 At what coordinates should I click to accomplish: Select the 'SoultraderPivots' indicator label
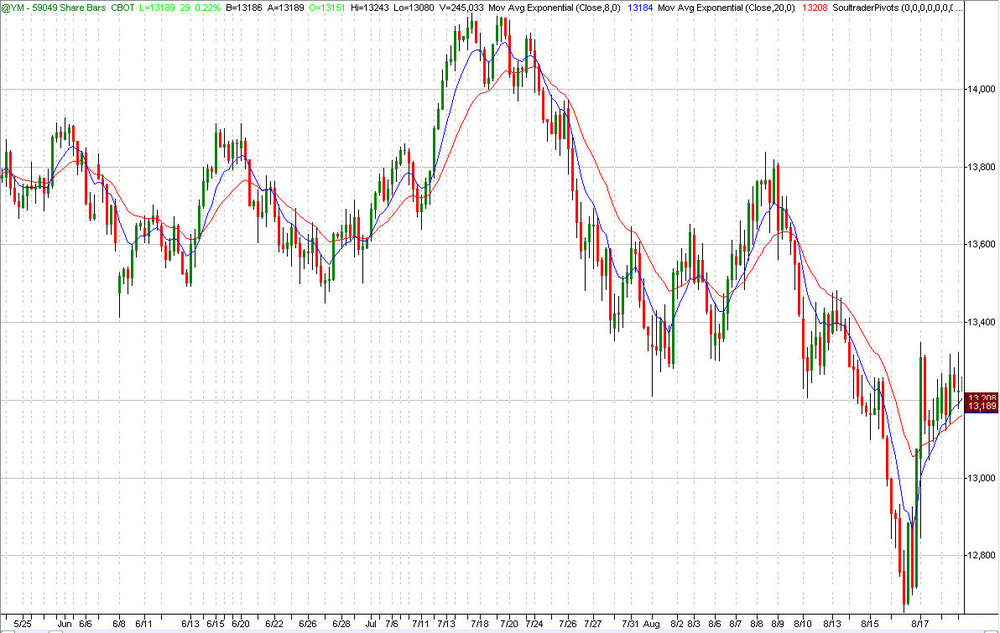(864, 8)
